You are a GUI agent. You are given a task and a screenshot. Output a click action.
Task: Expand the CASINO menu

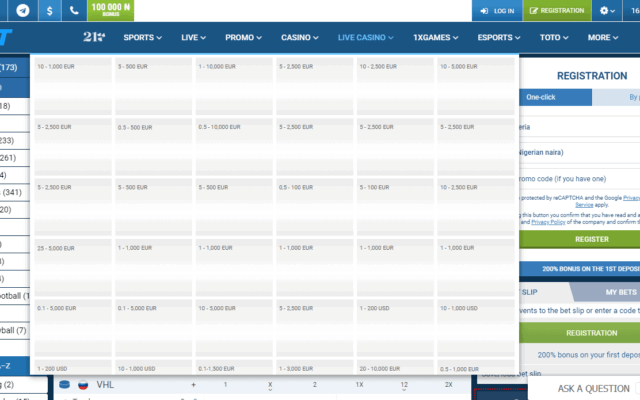[x=300, y=38]
